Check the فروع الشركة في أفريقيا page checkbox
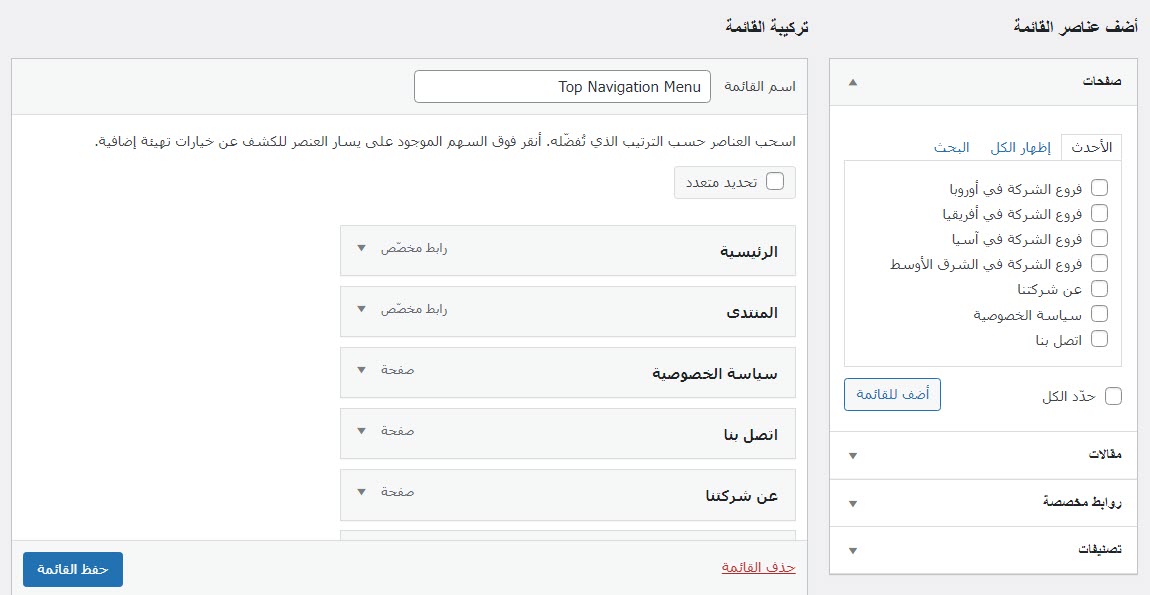 click(x=1099, y=213)
